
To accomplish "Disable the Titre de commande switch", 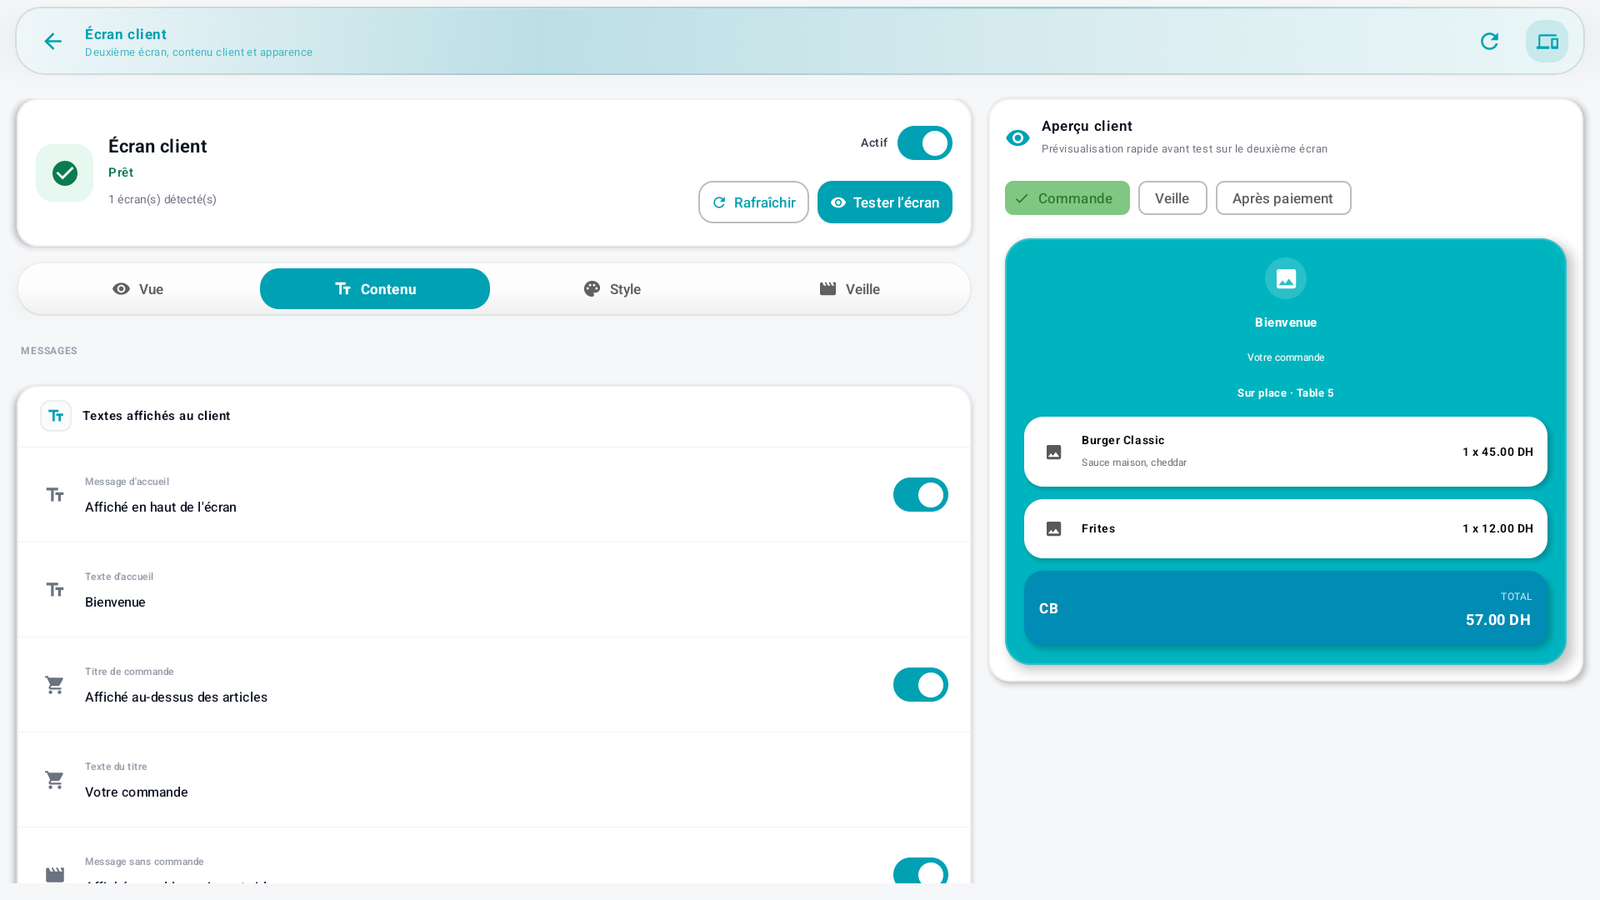I will tap(920, 685).
